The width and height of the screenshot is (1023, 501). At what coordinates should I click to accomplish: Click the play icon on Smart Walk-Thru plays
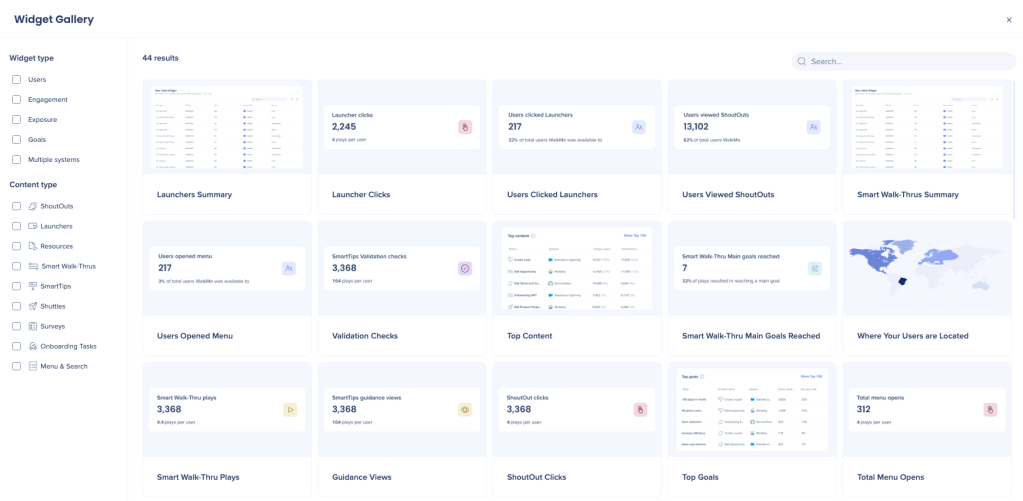[290, 409]
